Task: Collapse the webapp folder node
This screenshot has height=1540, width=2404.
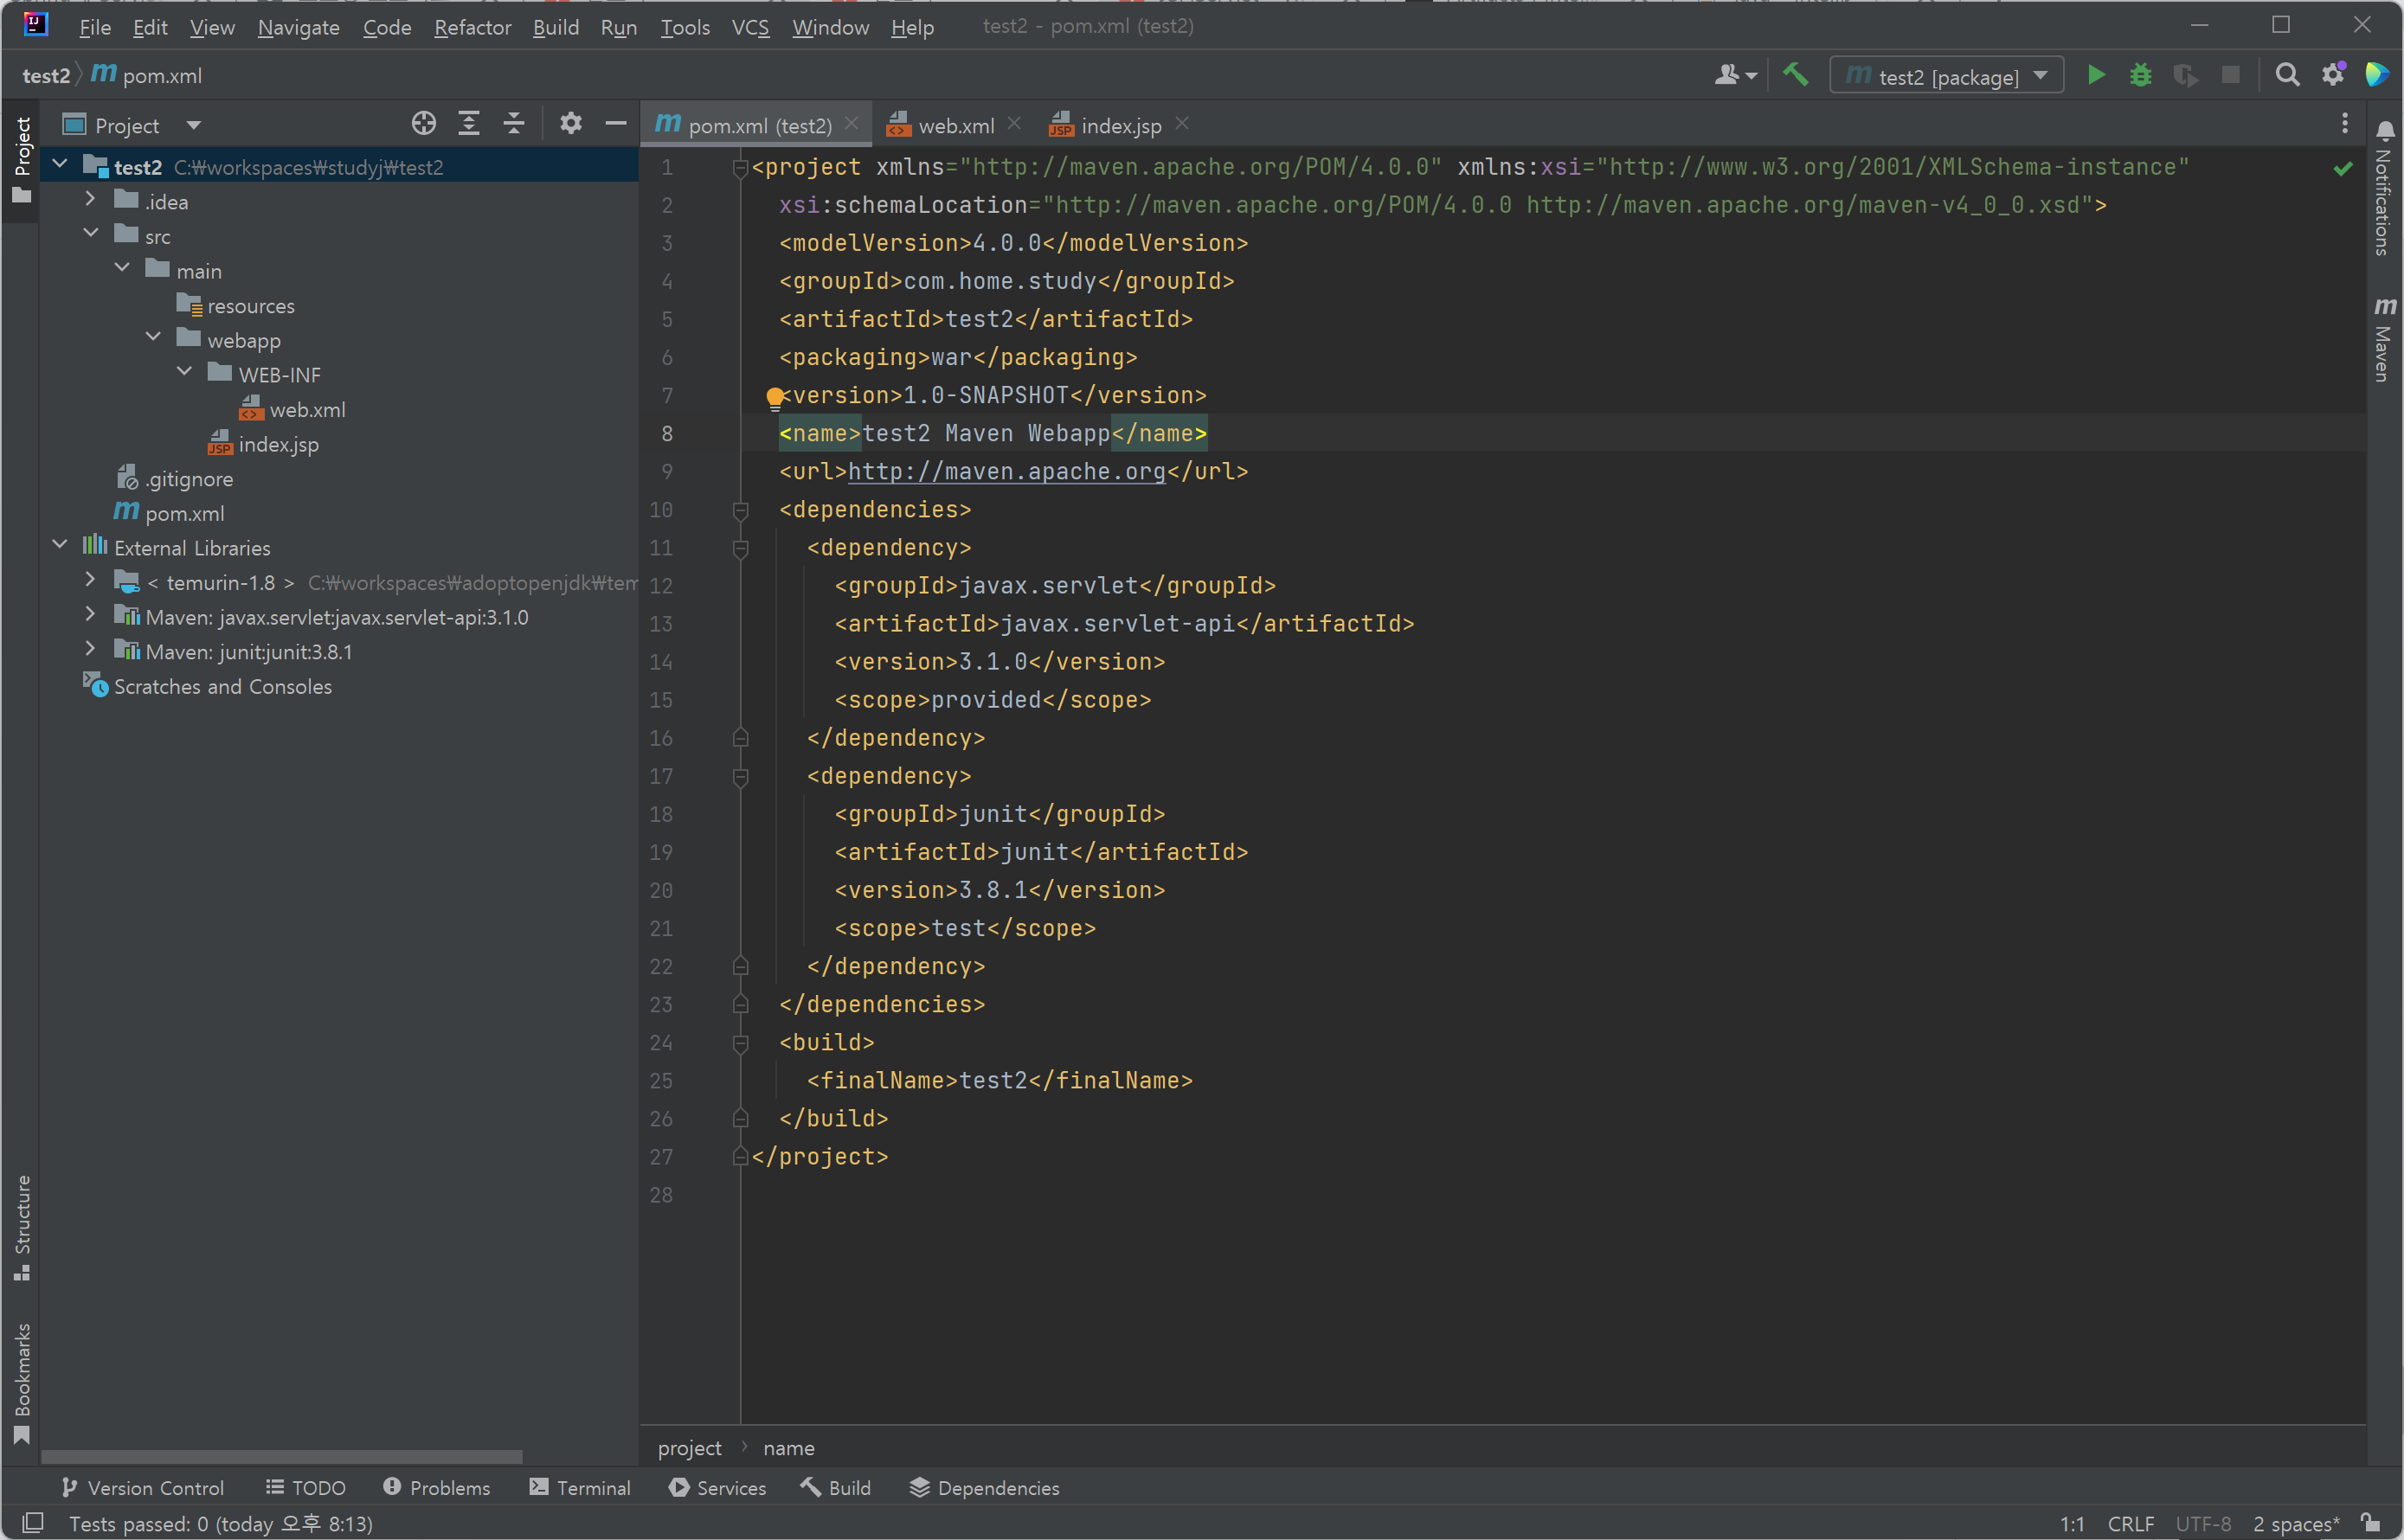Action: (x=153, y=338)
